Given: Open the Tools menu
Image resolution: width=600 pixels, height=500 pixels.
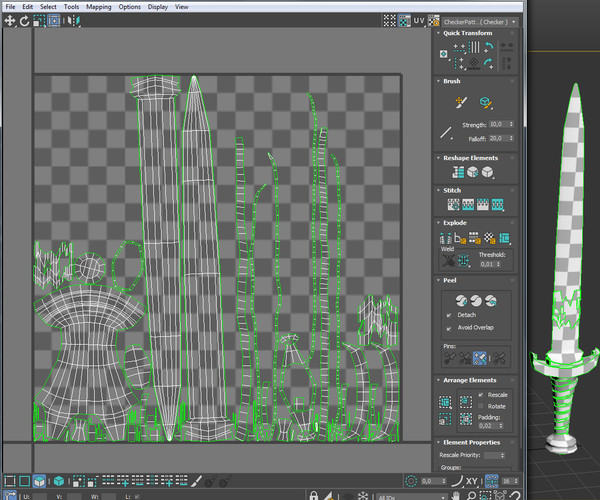Looking at the screenshot, I should tap(71, 7).
